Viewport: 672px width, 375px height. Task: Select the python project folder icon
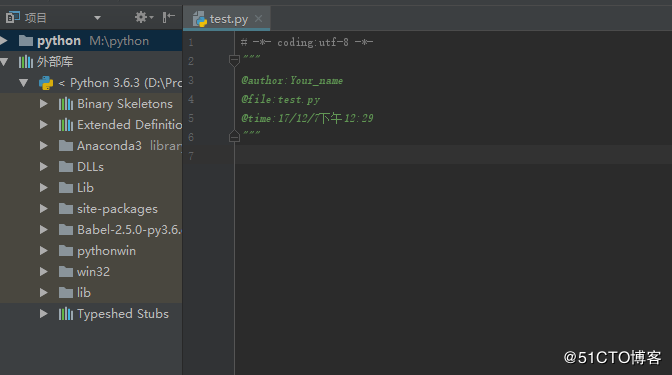(26, 41)
